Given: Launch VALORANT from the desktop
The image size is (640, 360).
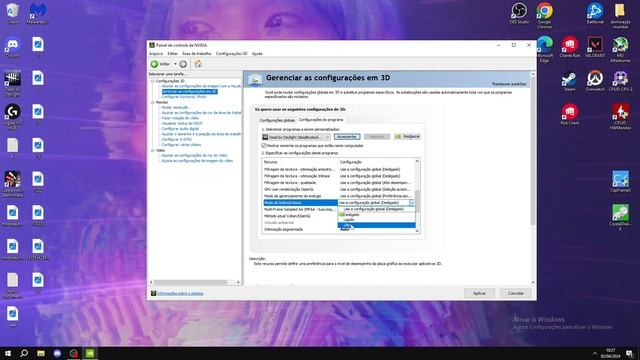Looking at the screenshot, I should coord(595,46).
